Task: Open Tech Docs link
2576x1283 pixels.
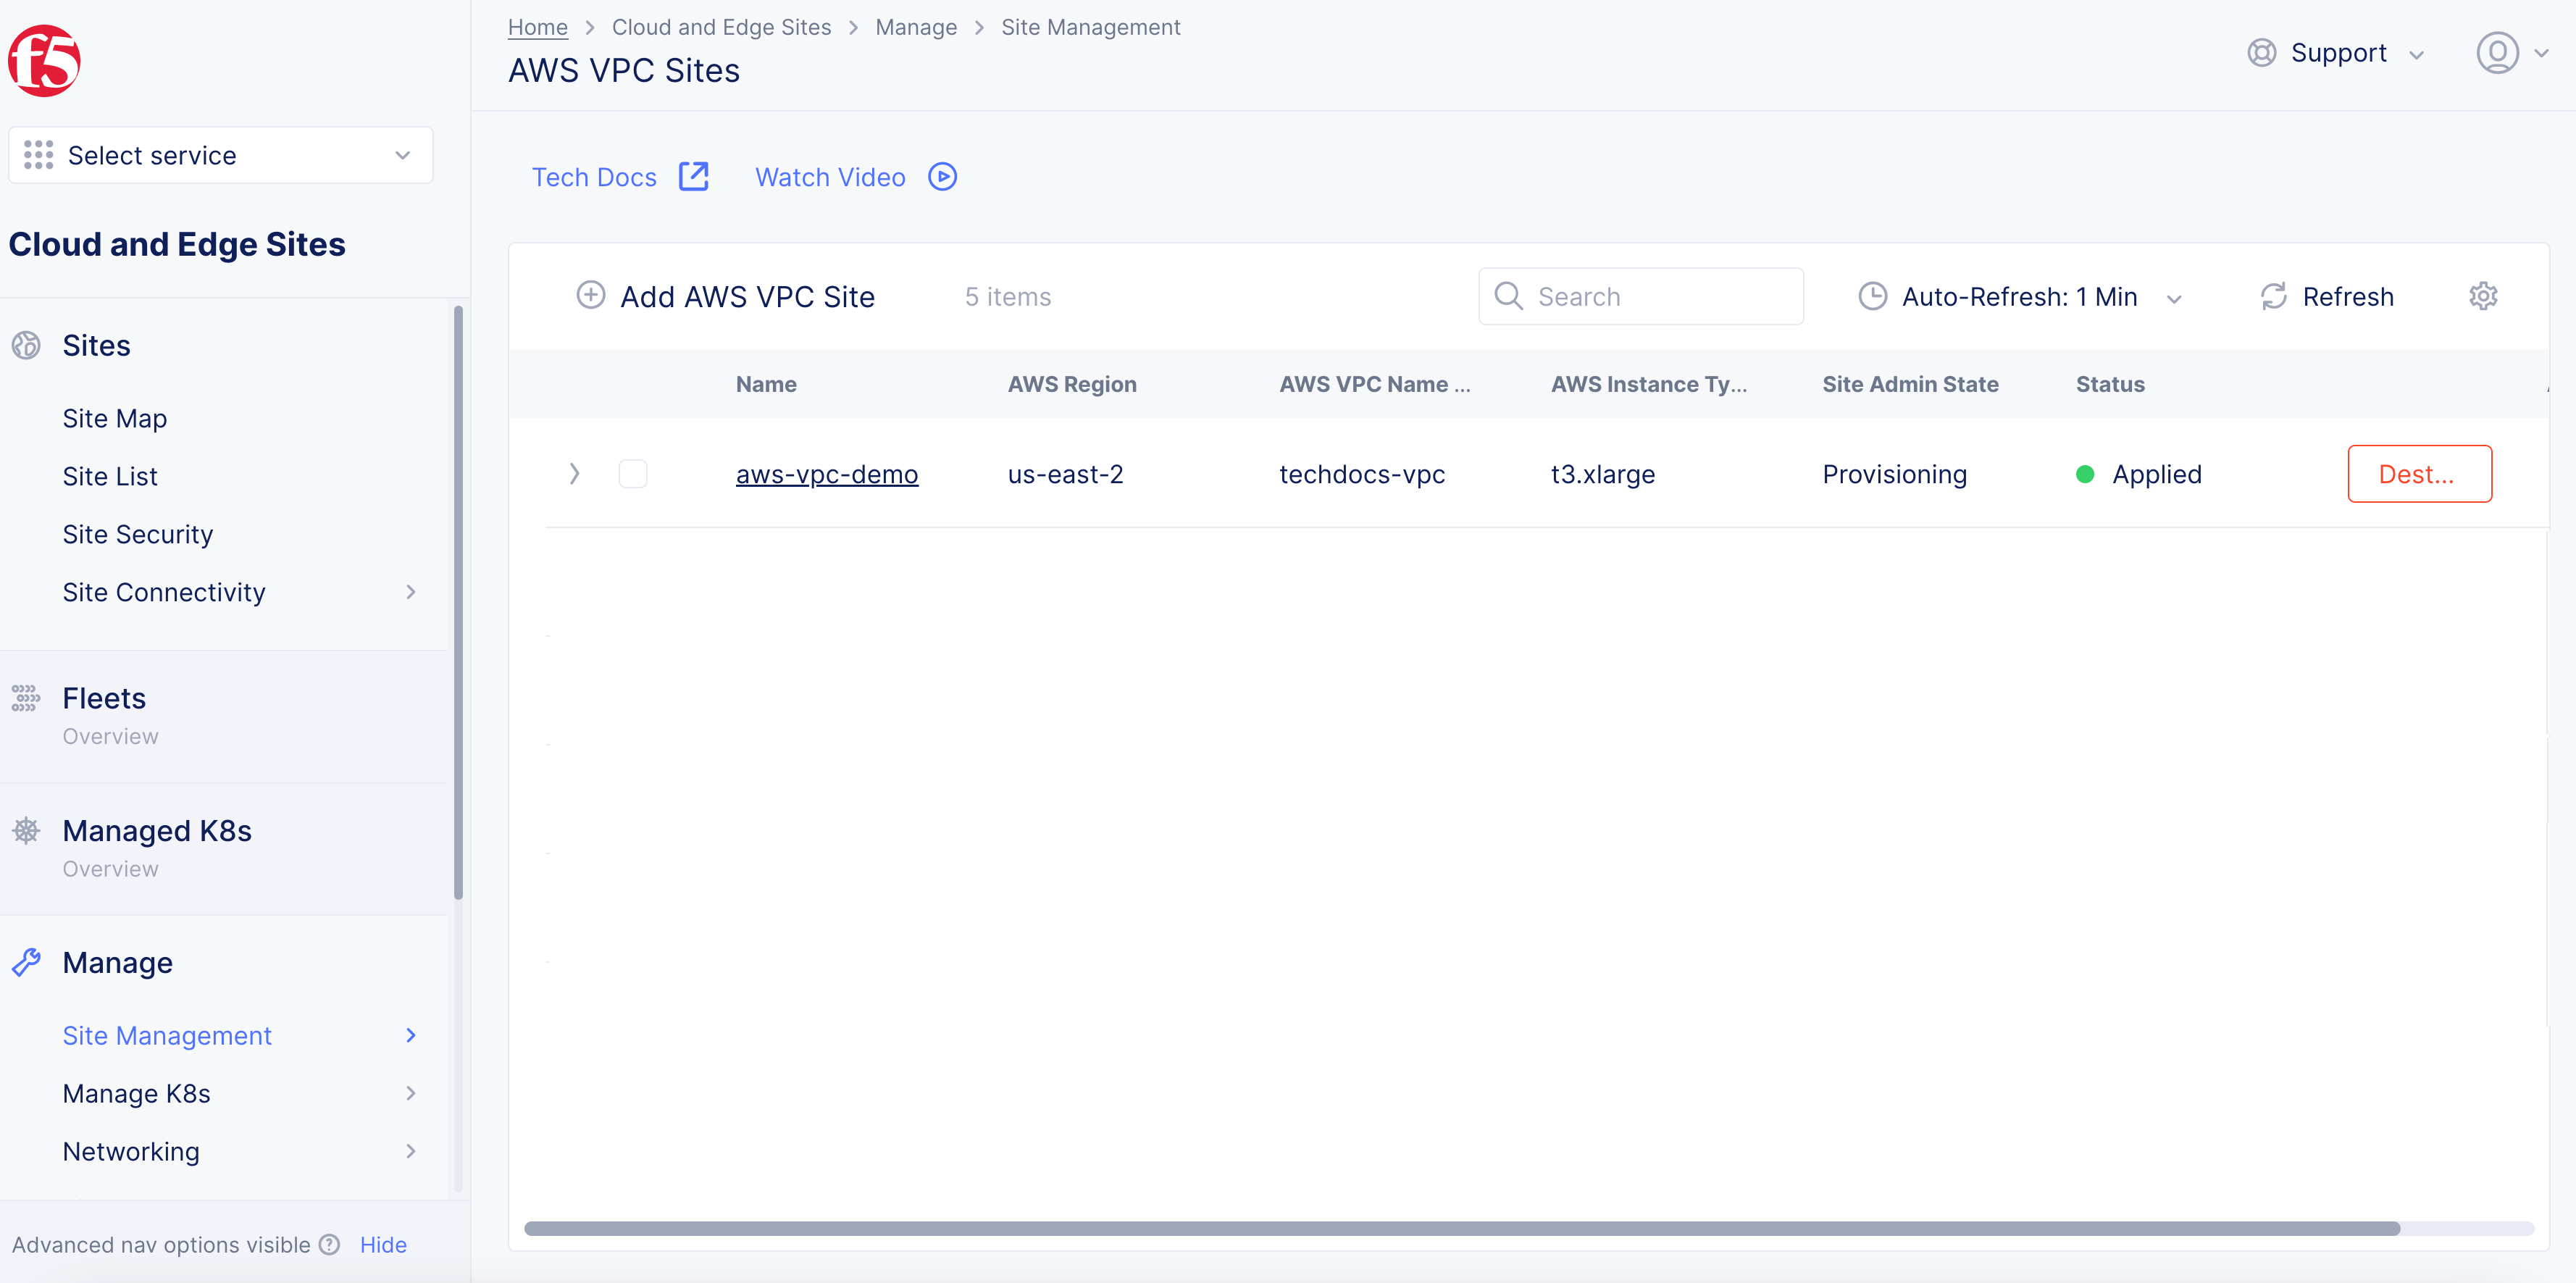Action: (594, 177)
